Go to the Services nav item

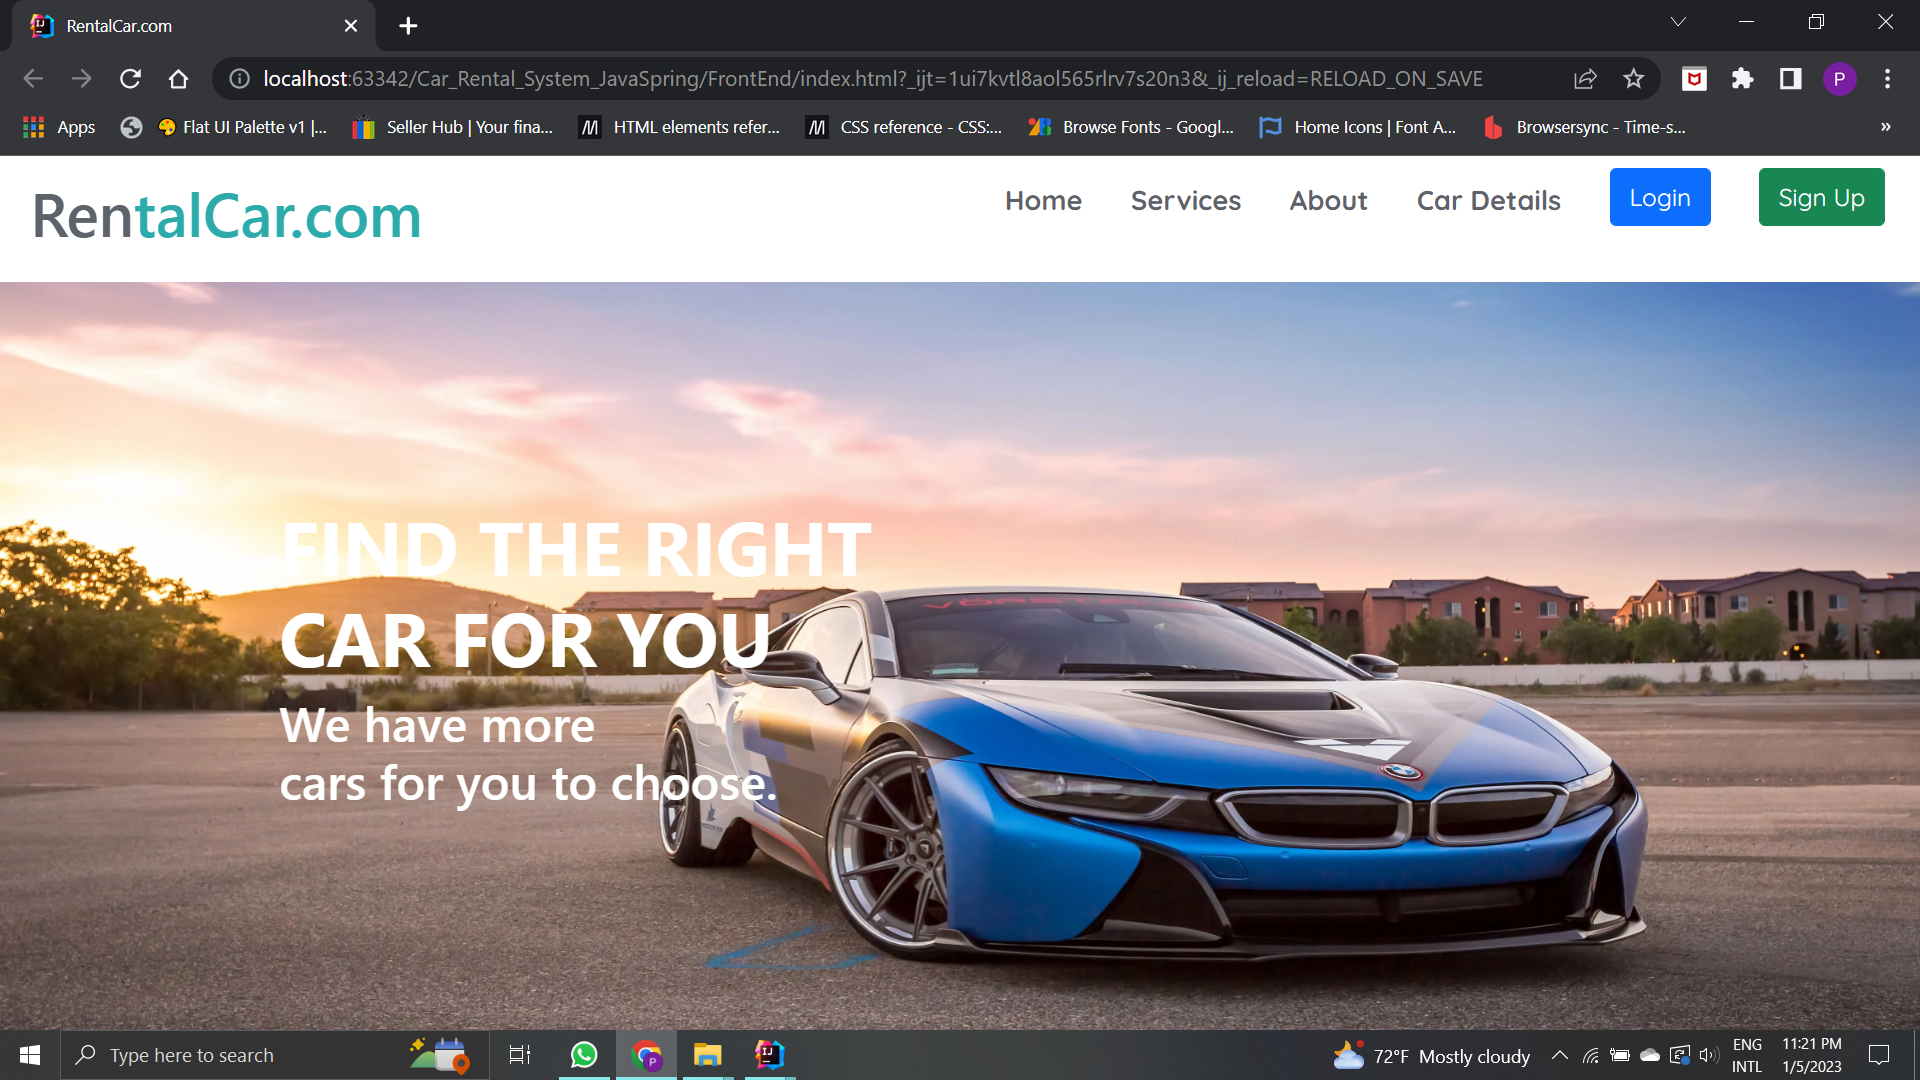point(1185,200)
